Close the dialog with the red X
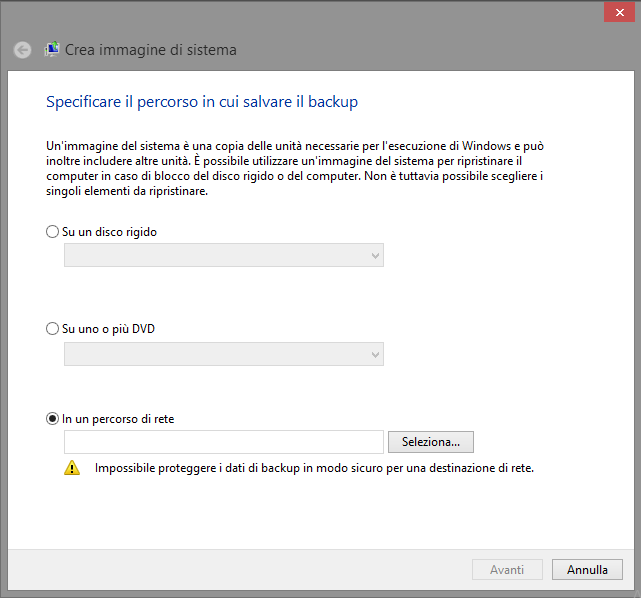 [x=617, y=11]
